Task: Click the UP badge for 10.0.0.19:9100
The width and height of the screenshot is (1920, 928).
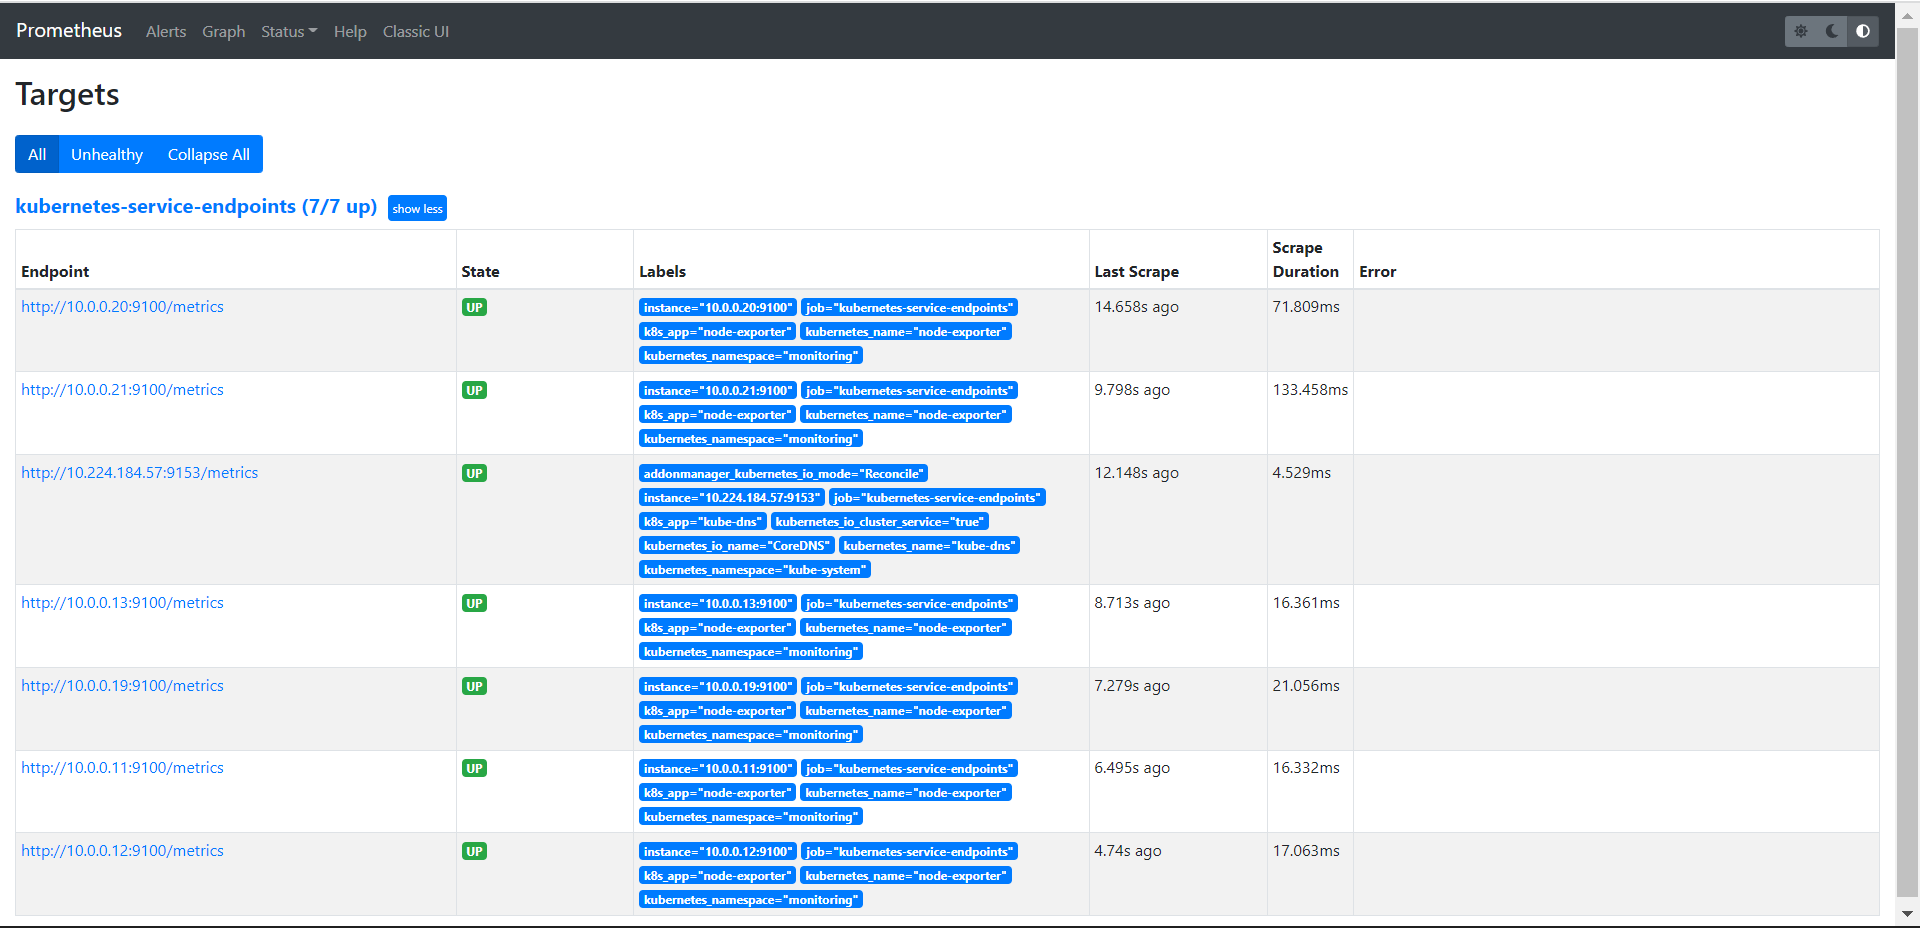Action: [474, 686]
